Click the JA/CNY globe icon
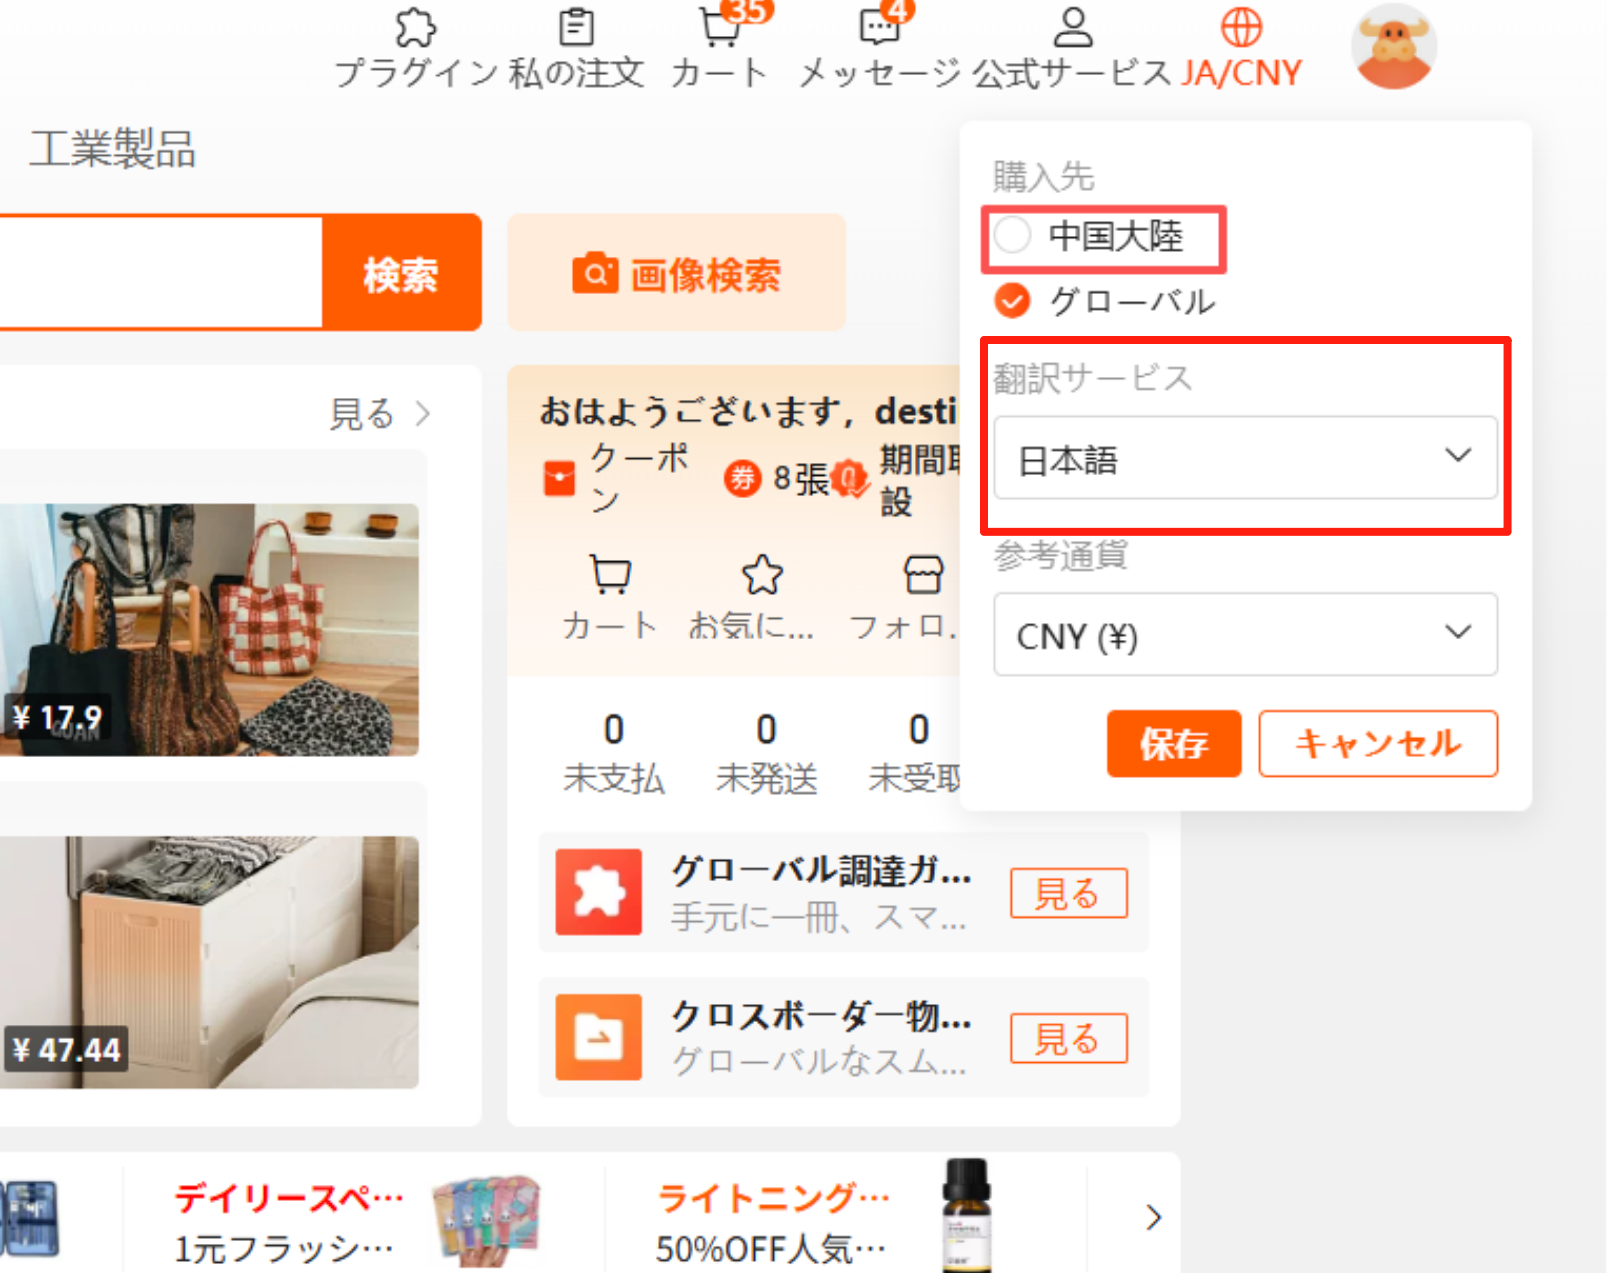Viewport: 1608px width, 1274px height. 1241,28
